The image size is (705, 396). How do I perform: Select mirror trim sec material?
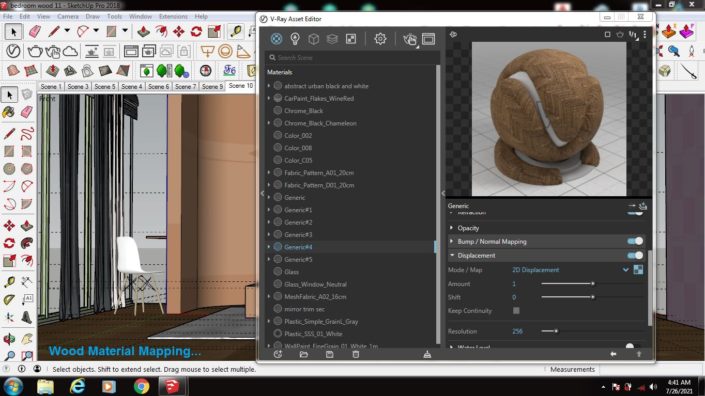[304, 309]
